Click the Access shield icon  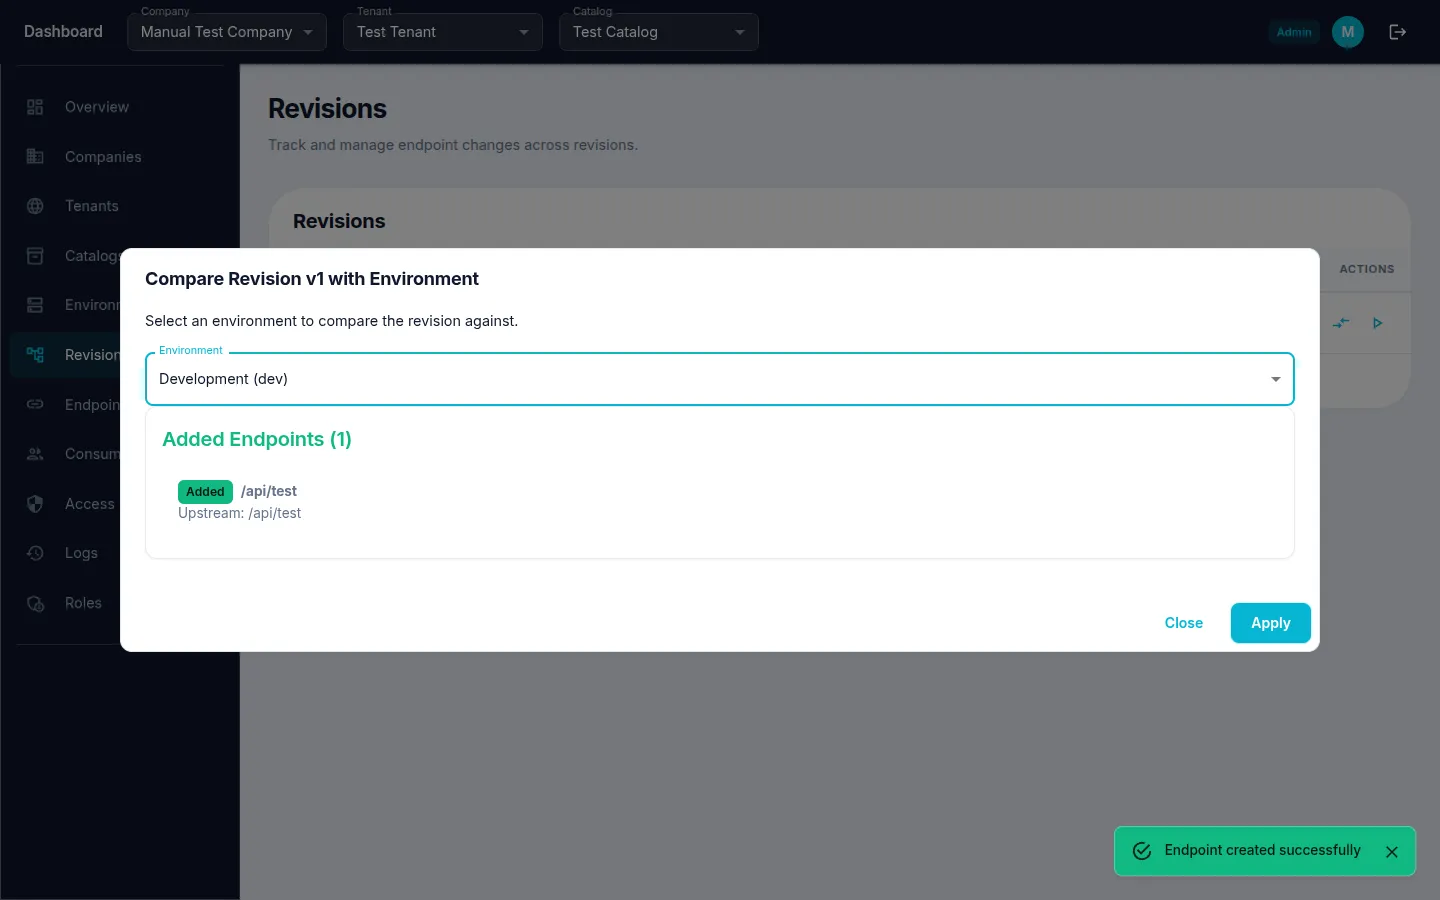[x=35, y=504]
